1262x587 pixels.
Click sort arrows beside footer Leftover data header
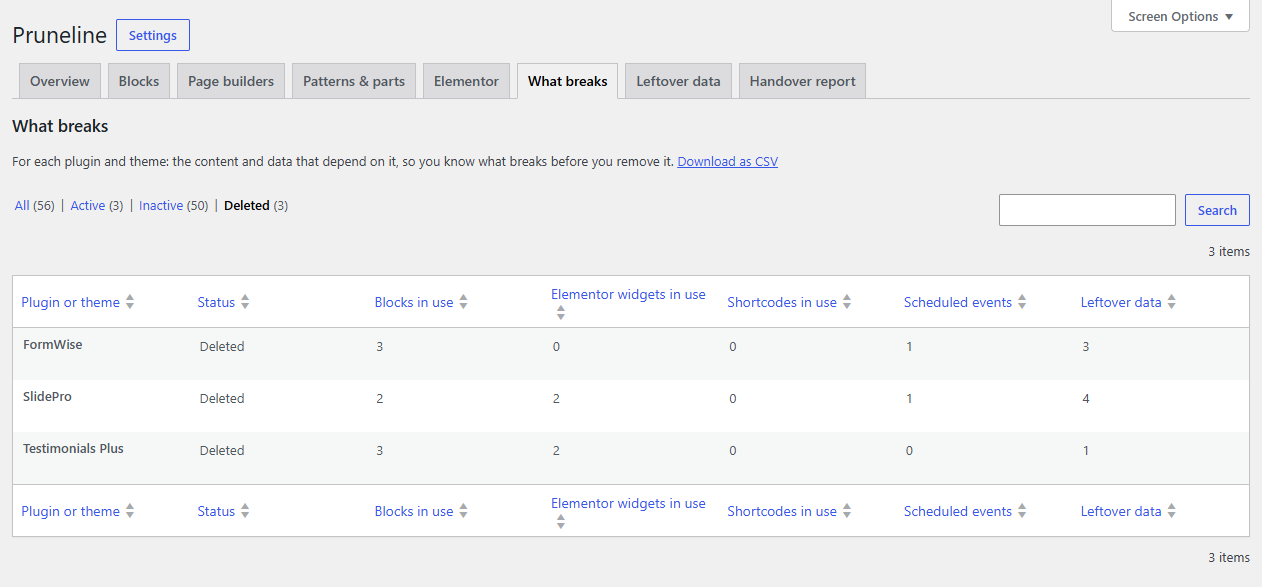coord(1171,511)
